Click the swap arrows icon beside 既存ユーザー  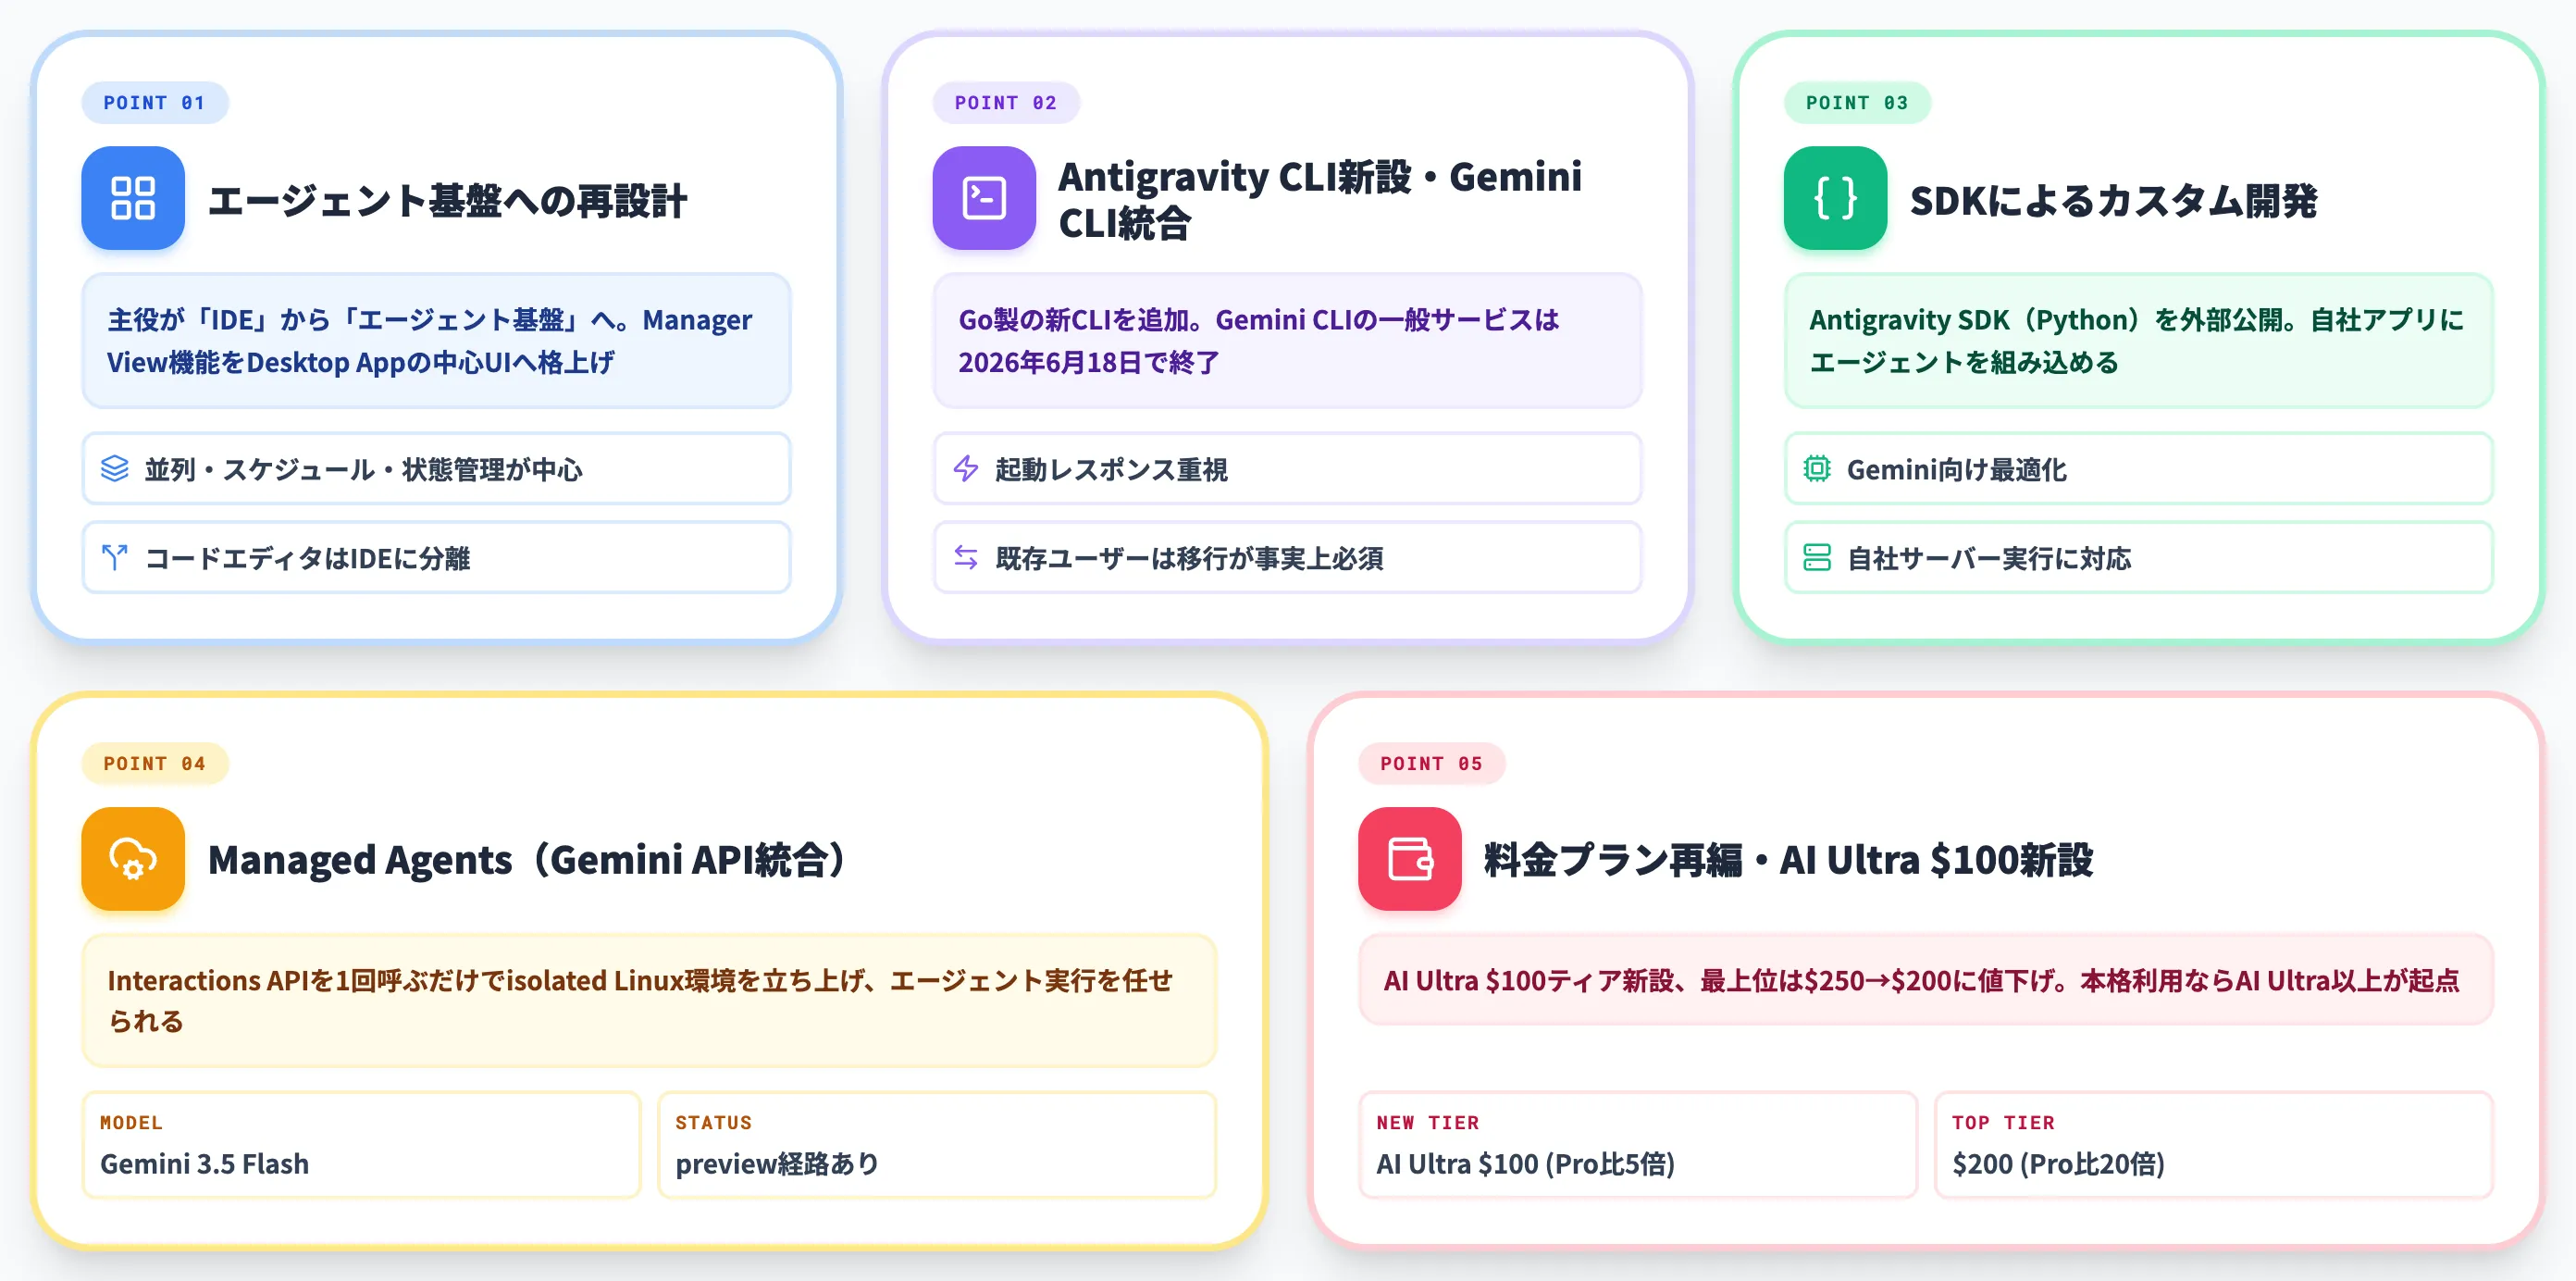coord(966,557)
